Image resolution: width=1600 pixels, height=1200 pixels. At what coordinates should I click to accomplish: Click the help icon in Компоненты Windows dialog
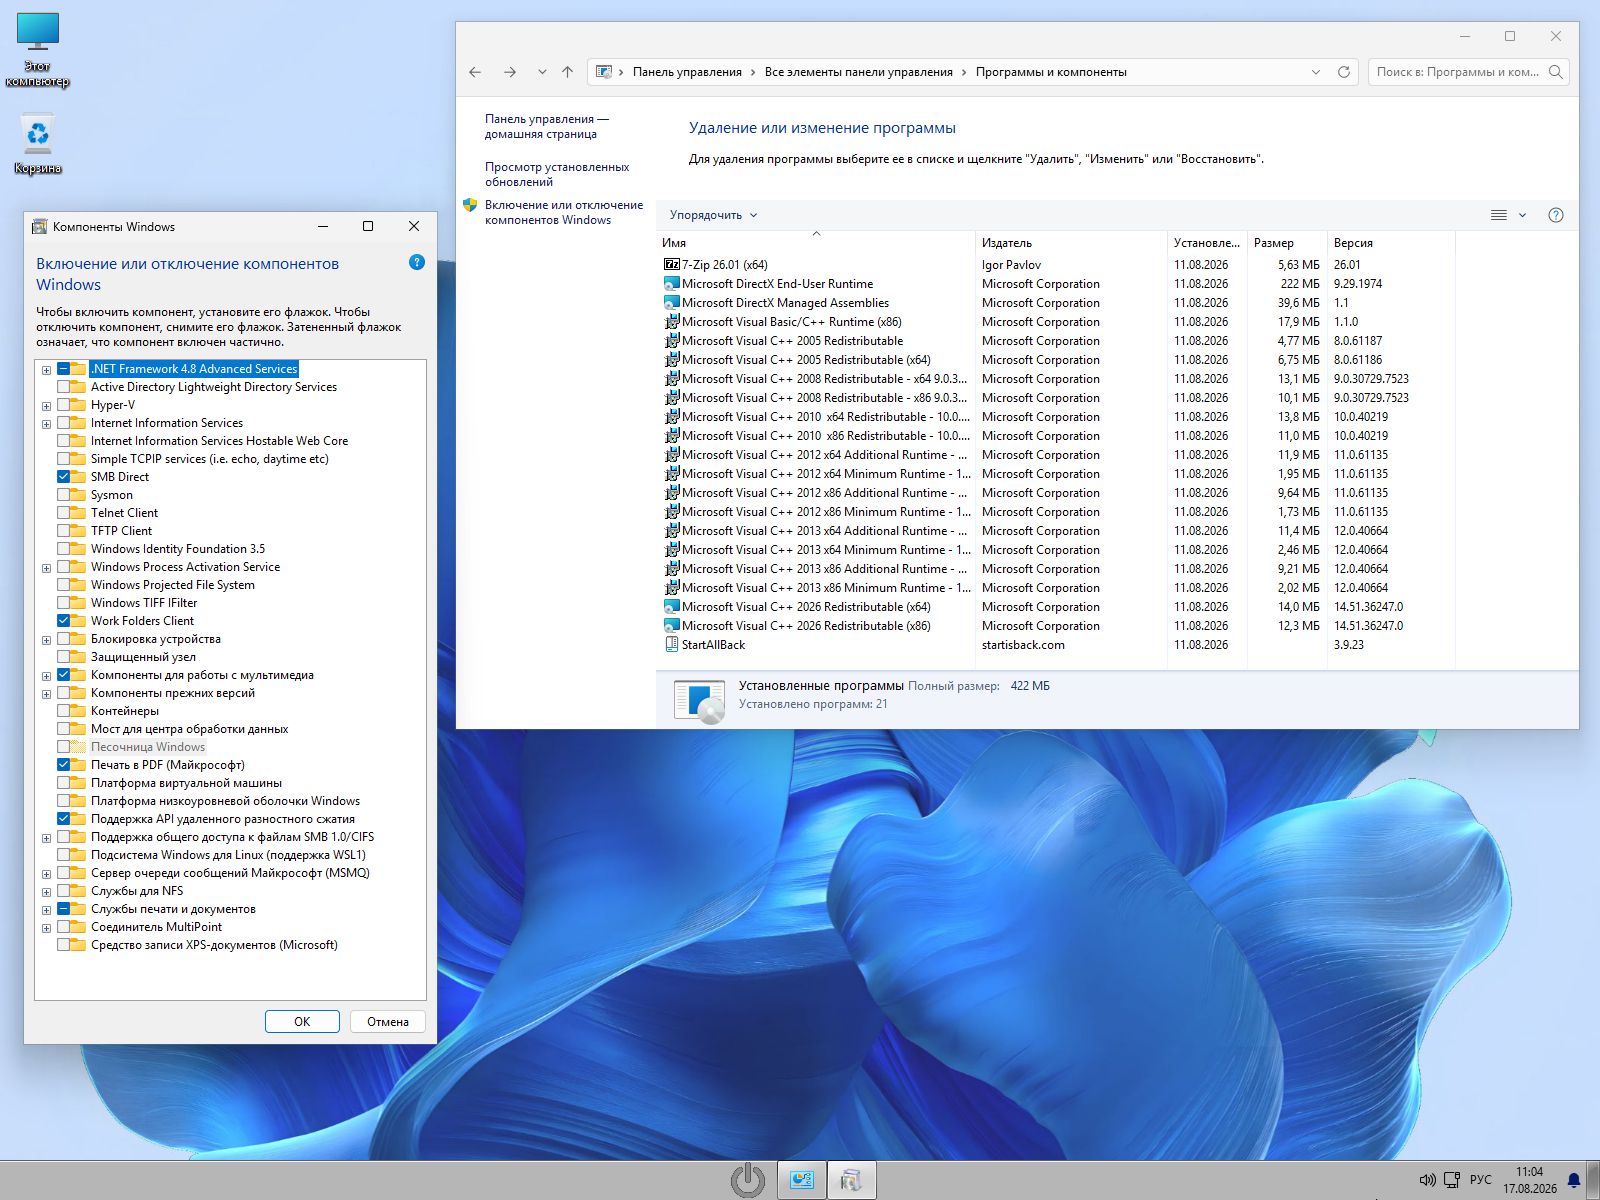pos(417,262)
